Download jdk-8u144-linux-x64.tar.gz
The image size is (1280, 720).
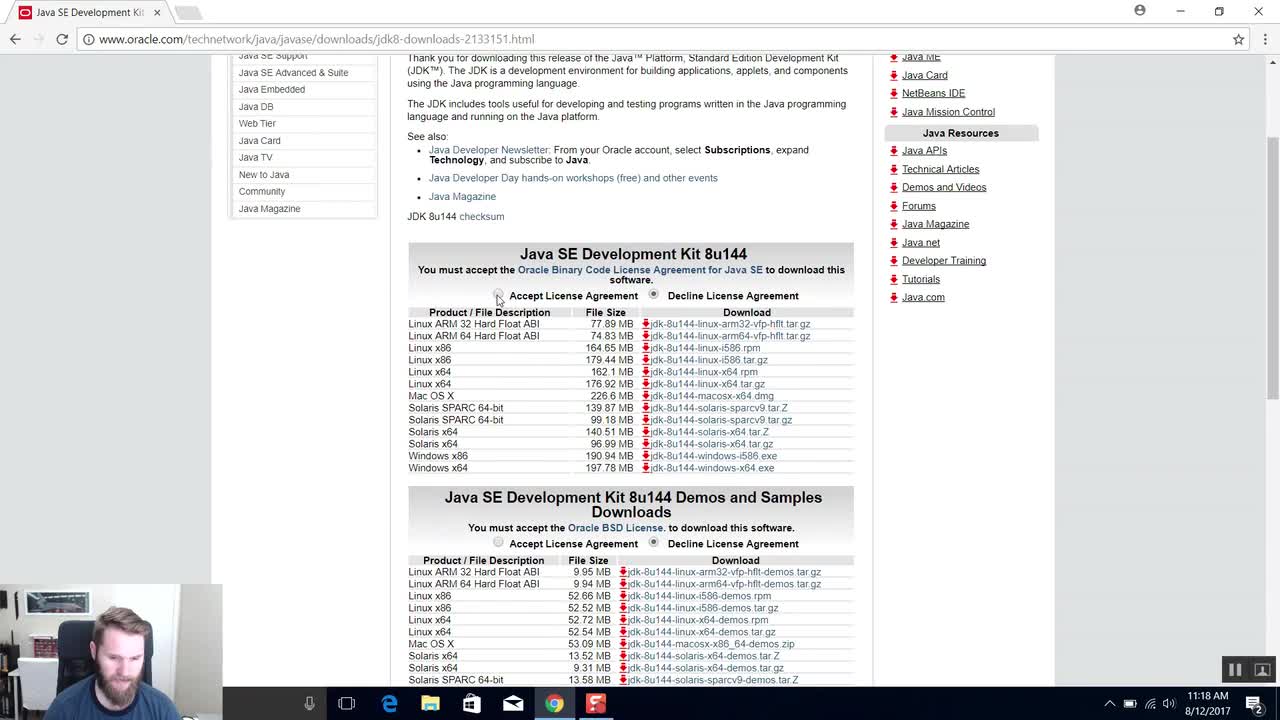click(x=708, y=384)
